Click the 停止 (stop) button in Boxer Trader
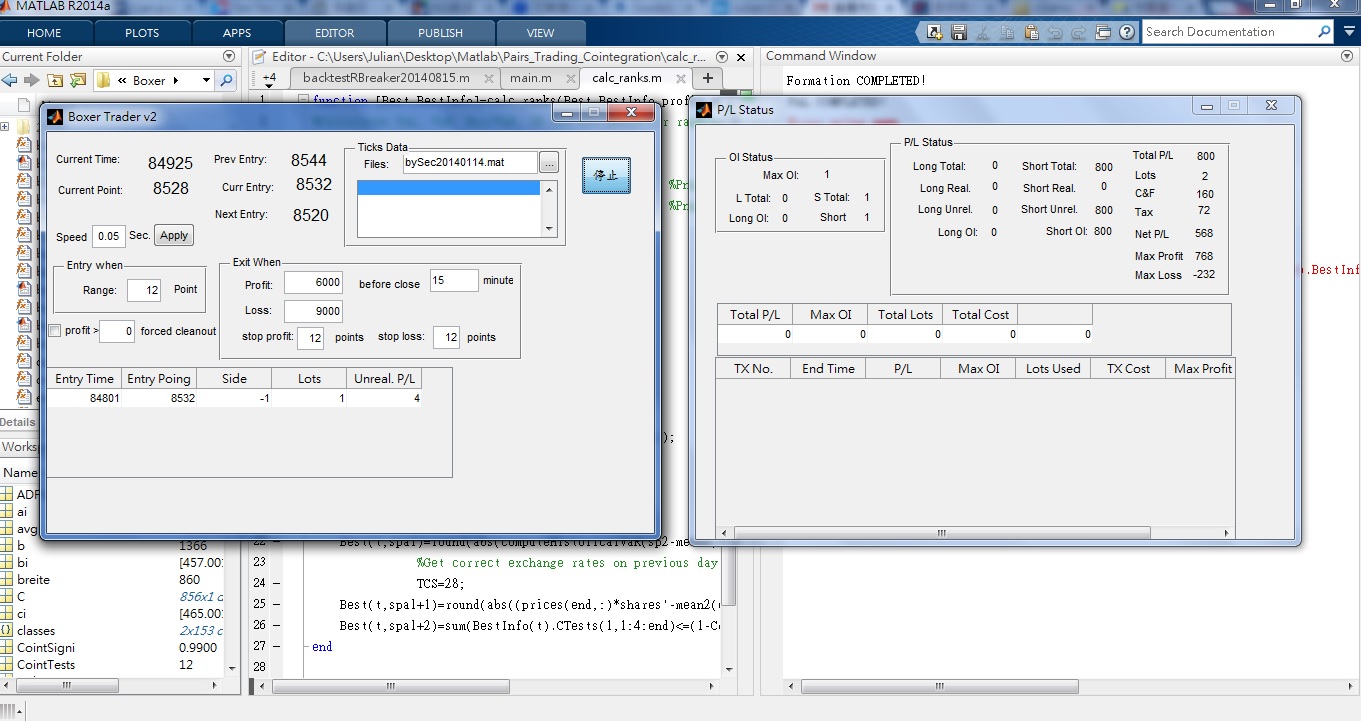Viewport: 1361px width, 721px height. point(606,174)
